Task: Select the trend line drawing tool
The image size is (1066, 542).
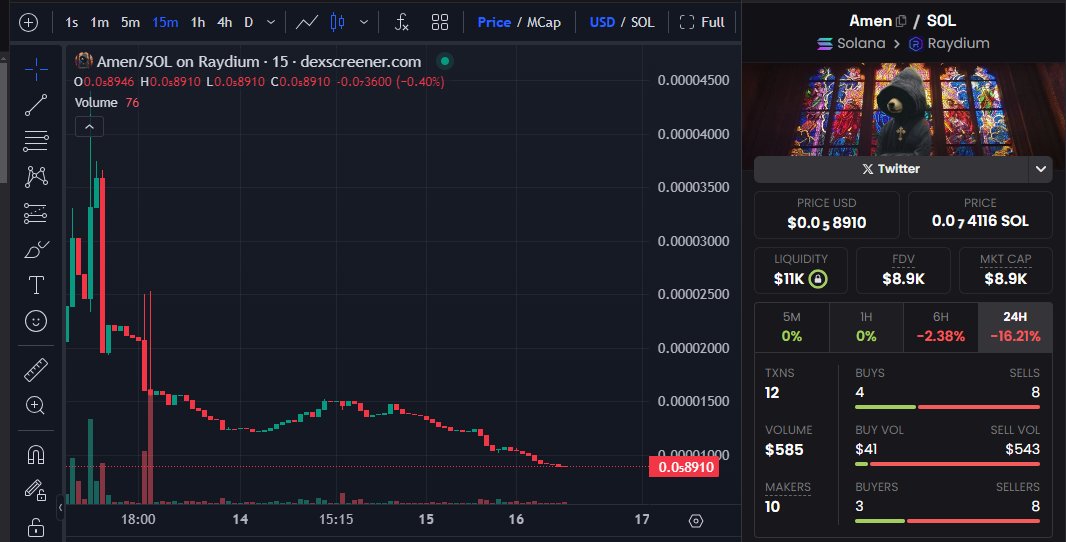Action: 36,105
